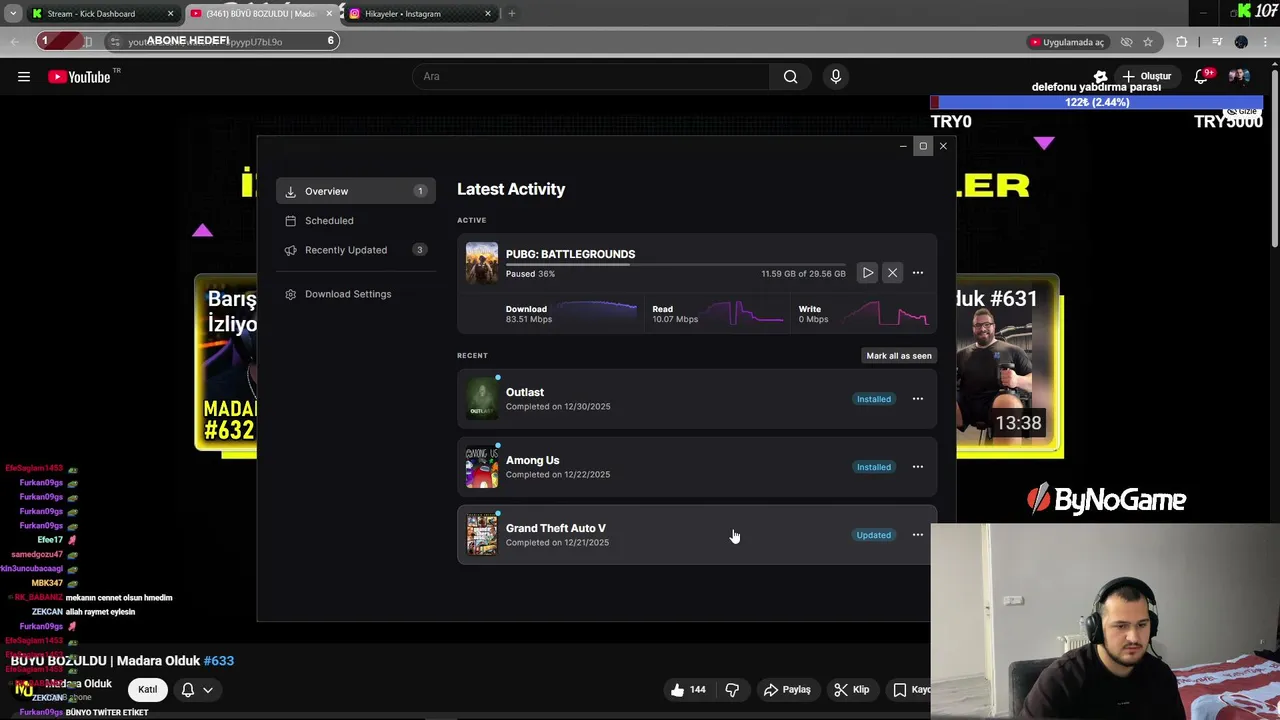Open the MADARA #632 video card on the left
Screen dimensions: 1280x720
click(227, 362)
